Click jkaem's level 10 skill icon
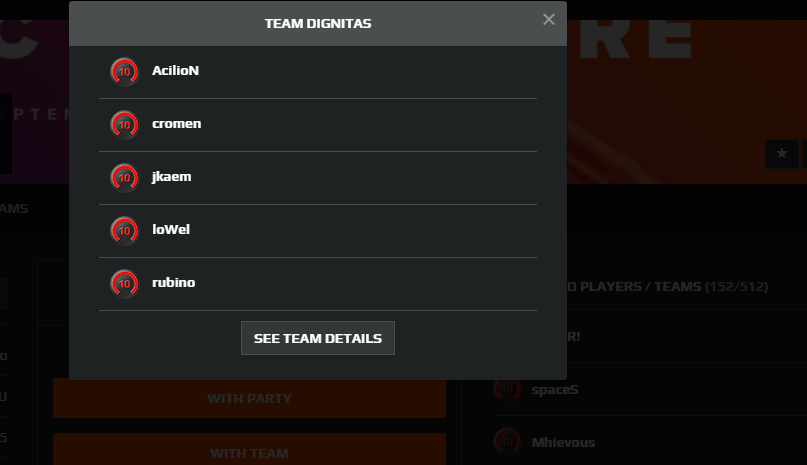The image size is (807, 465). point(125,178)
